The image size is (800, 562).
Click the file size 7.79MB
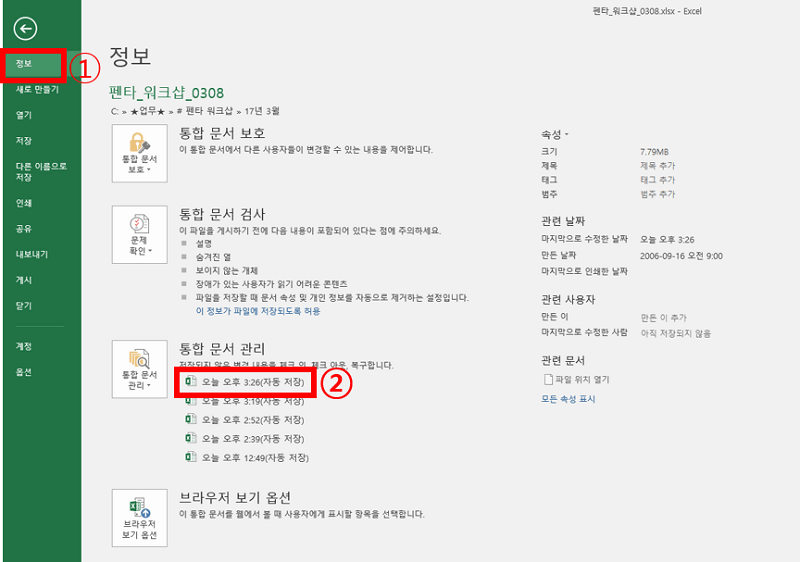pyautogui.click(x=654, y=152)
